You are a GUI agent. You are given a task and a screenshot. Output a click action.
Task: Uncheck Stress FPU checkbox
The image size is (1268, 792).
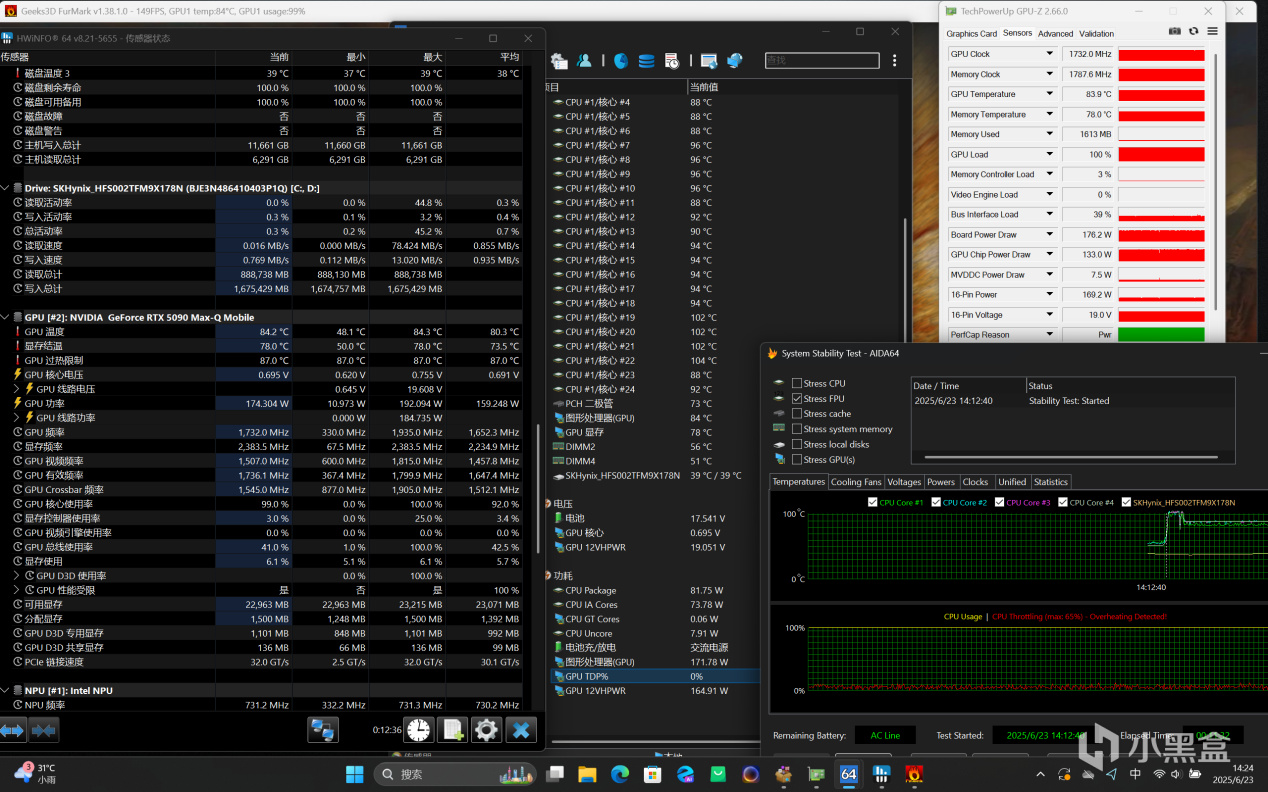[x=797, y=399]
